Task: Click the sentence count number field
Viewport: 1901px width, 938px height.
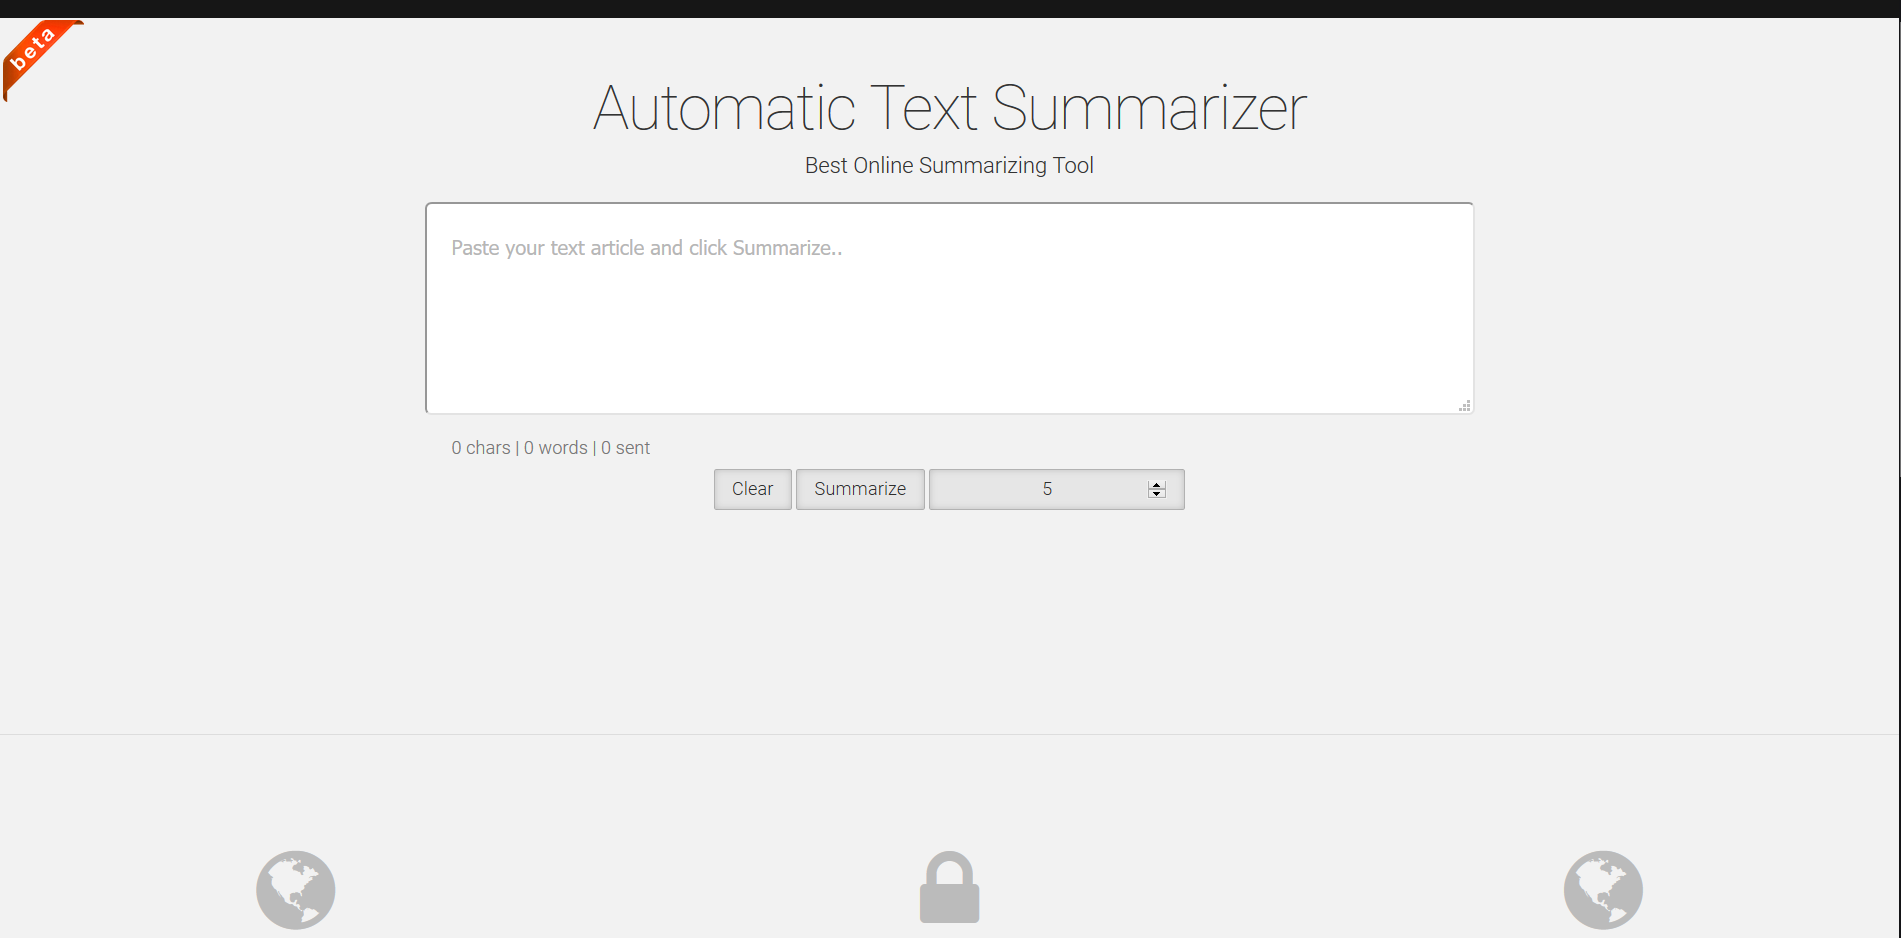Action: 1056,489
